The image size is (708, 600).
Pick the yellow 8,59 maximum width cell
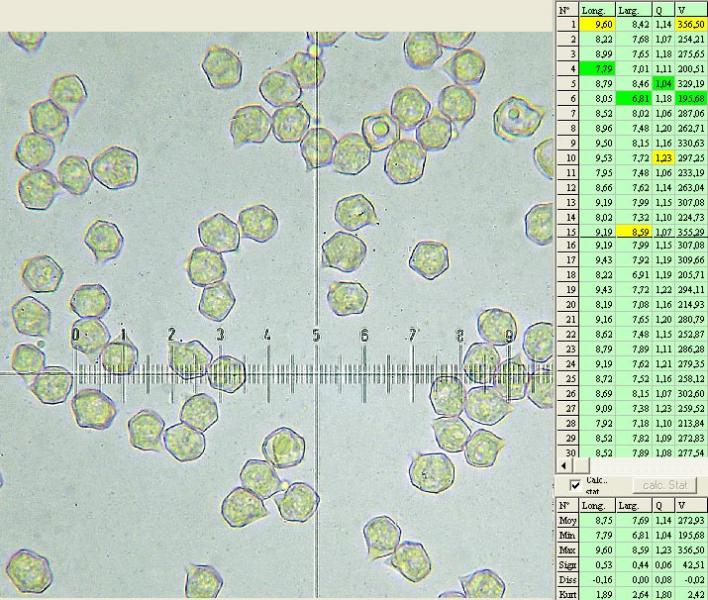pos(631,231)
